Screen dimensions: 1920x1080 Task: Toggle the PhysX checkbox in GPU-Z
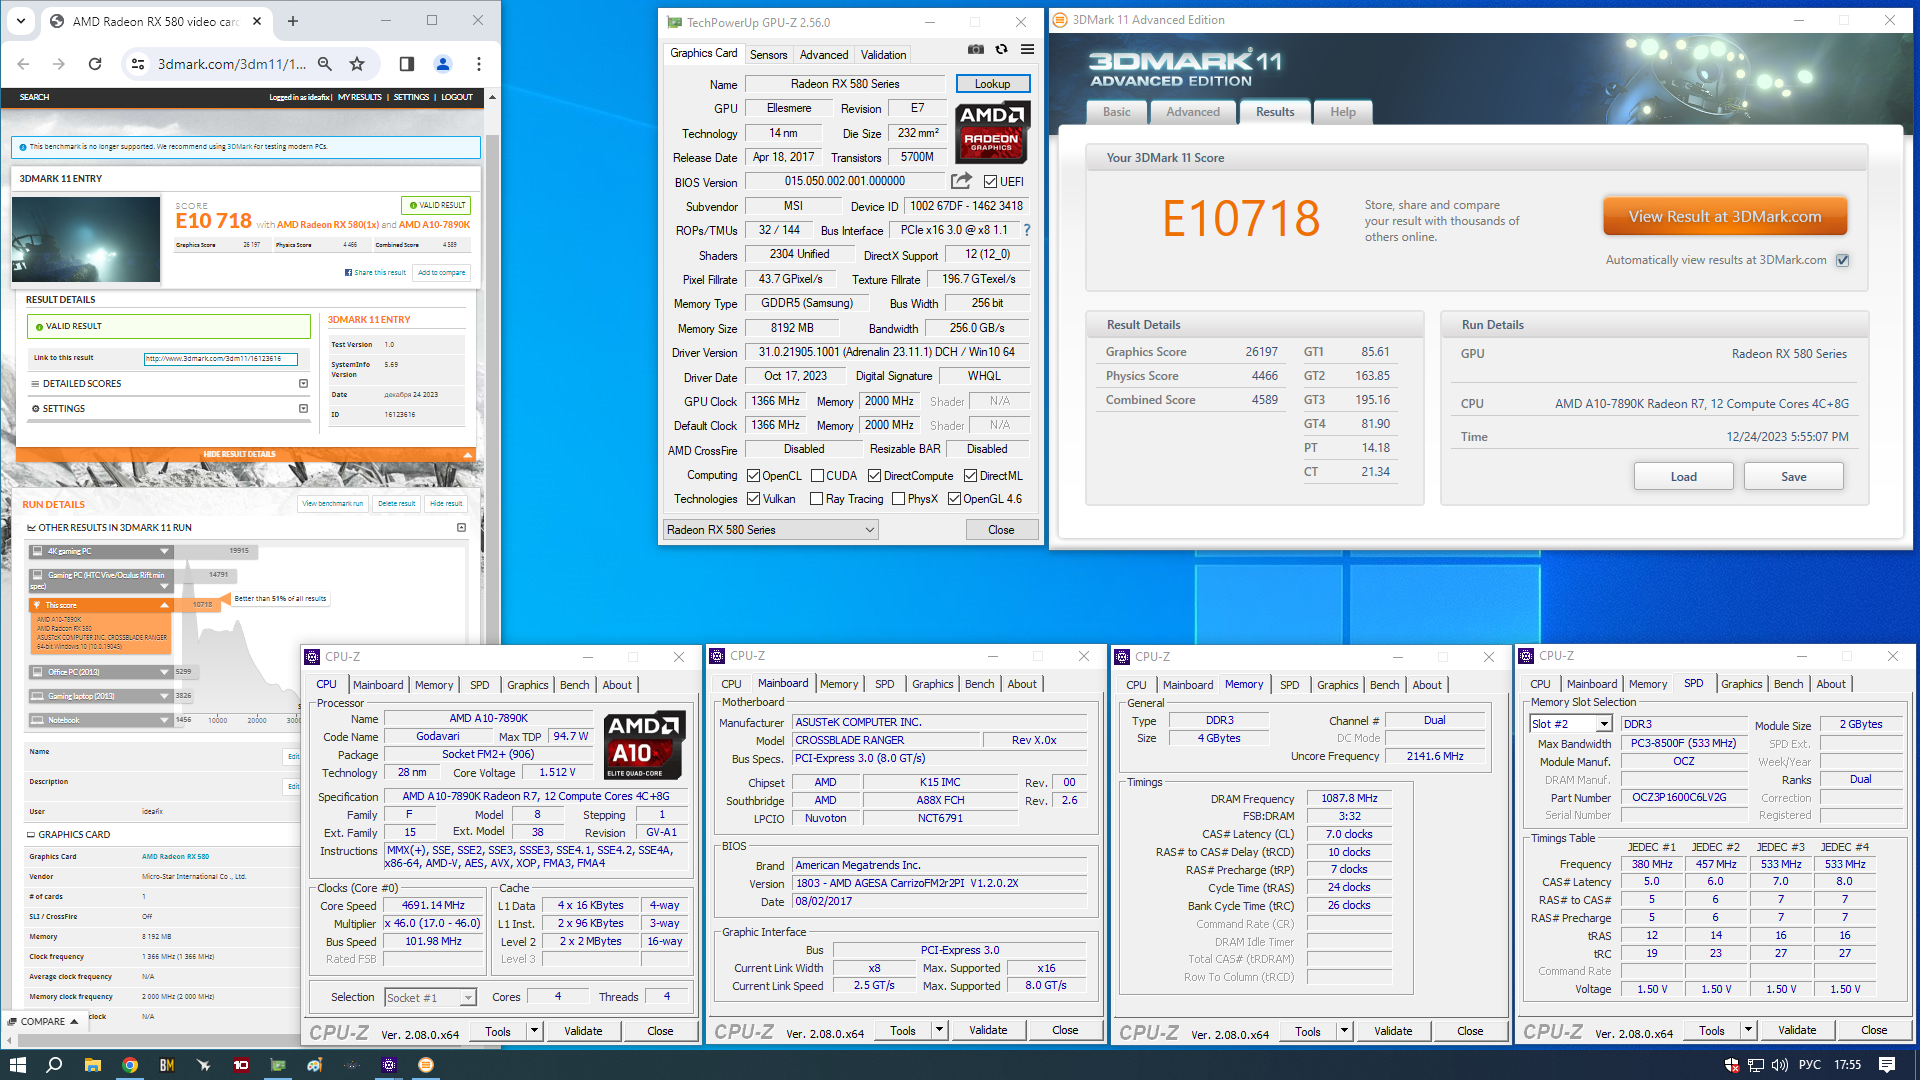[898, 499]
